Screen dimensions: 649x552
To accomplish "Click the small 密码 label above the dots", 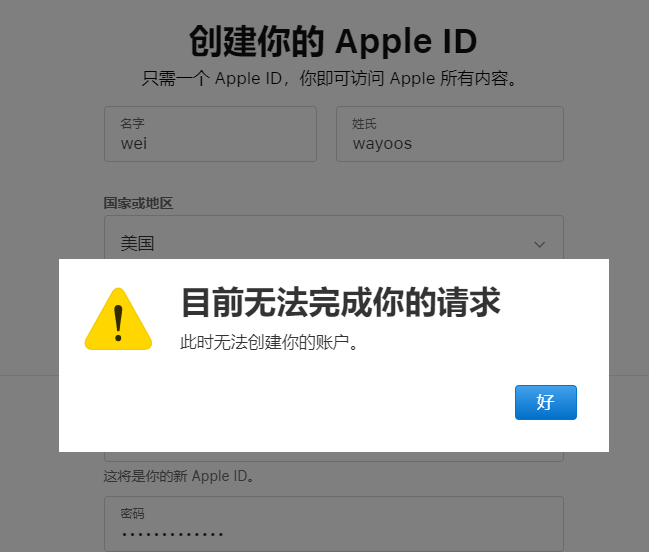I will tap(132, 514).
